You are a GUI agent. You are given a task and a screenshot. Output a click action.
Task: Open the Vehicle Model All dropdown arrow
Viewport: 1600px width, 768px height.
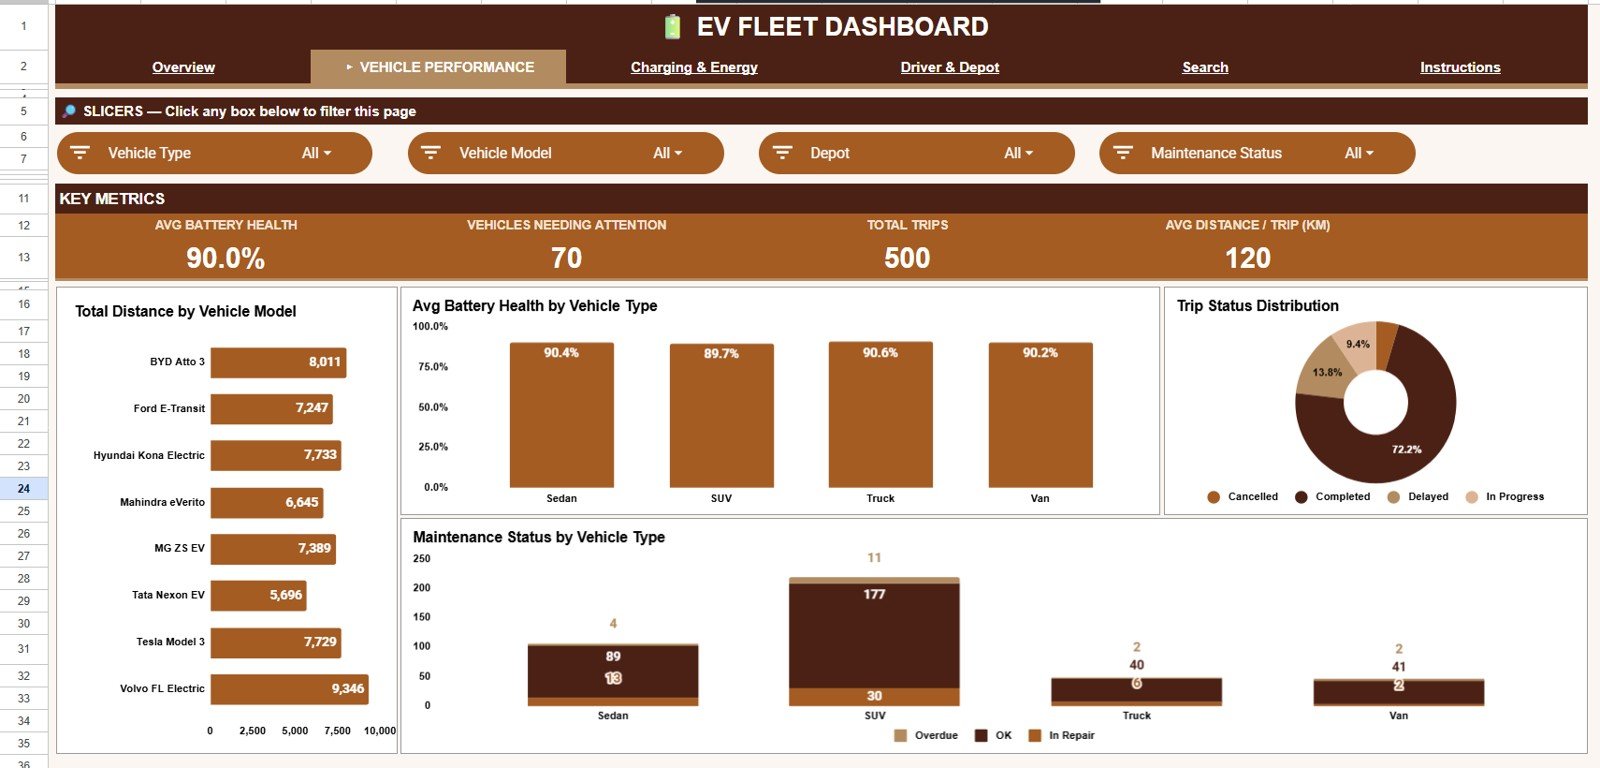point(678,153)
